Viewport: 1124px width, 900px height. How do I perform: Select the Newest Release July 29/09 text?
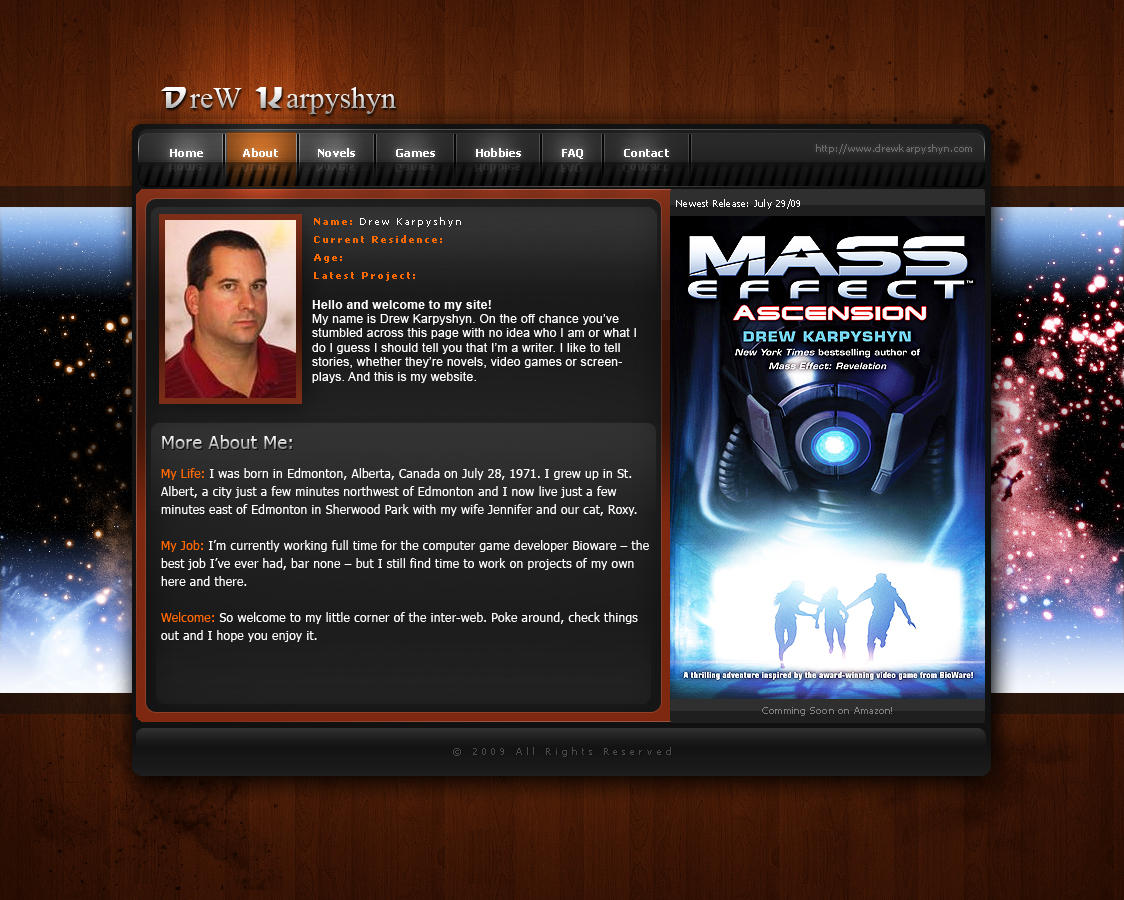coord(738,204)
